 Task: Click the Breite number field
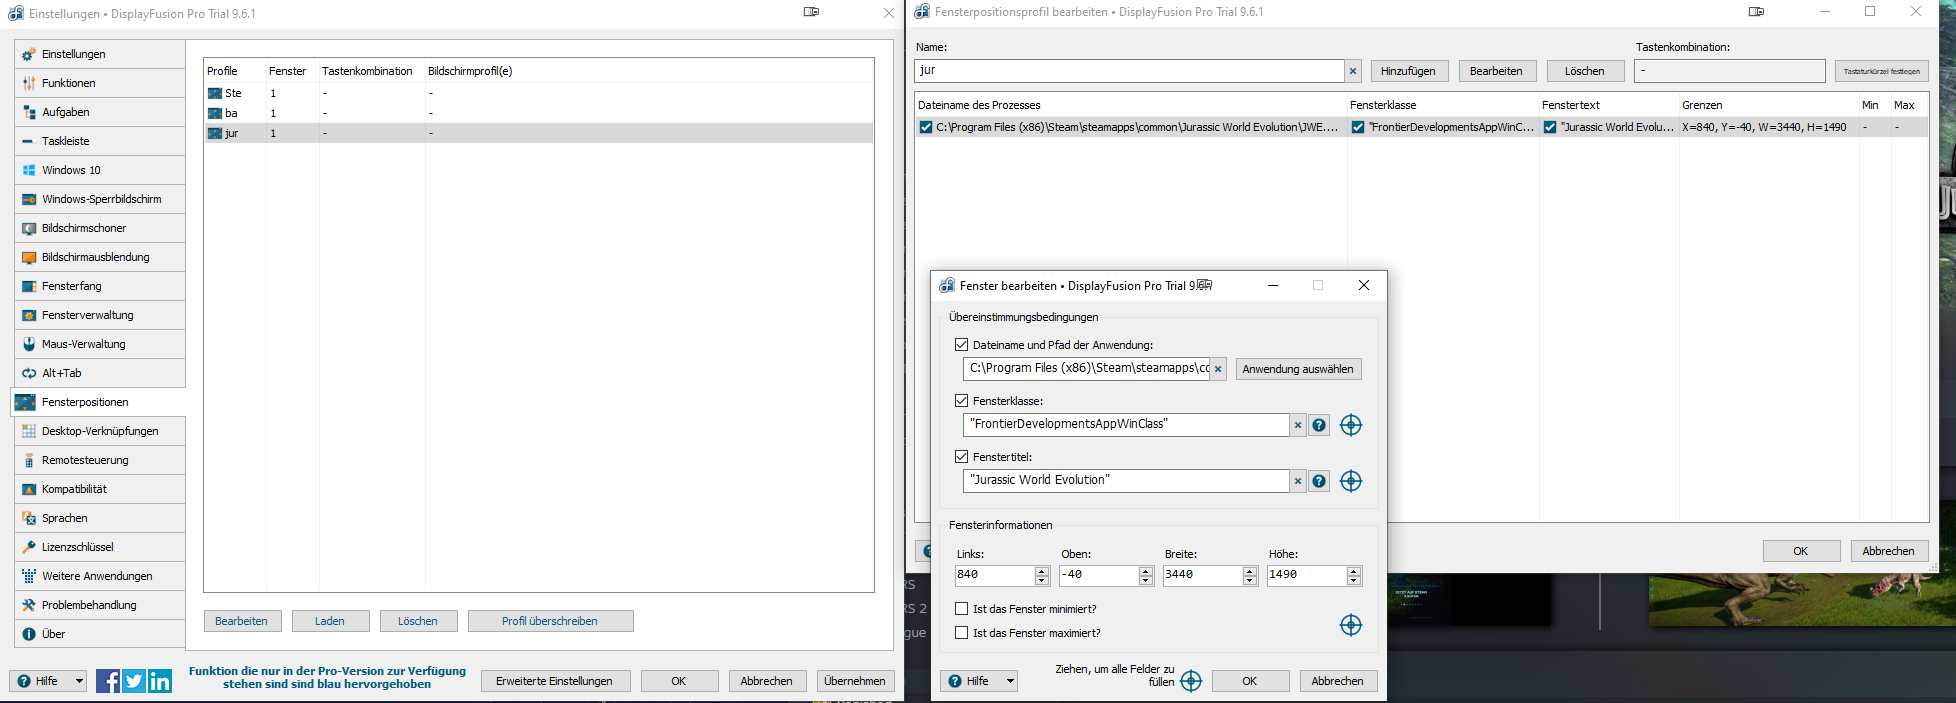(x=1203, y=575)
